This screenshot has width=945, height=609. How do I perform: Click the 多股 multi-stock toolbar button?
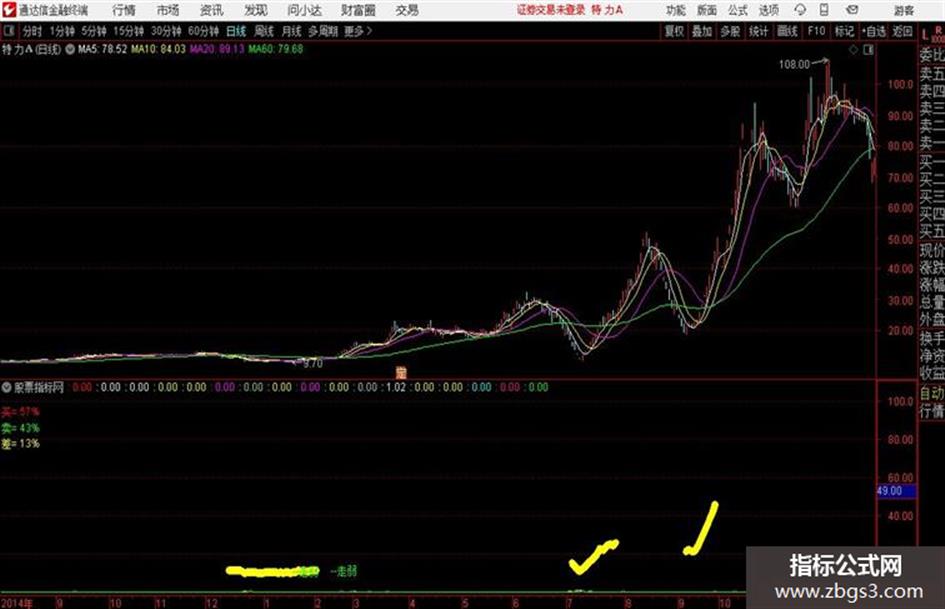pyautogui.click(x=730, y=31)
